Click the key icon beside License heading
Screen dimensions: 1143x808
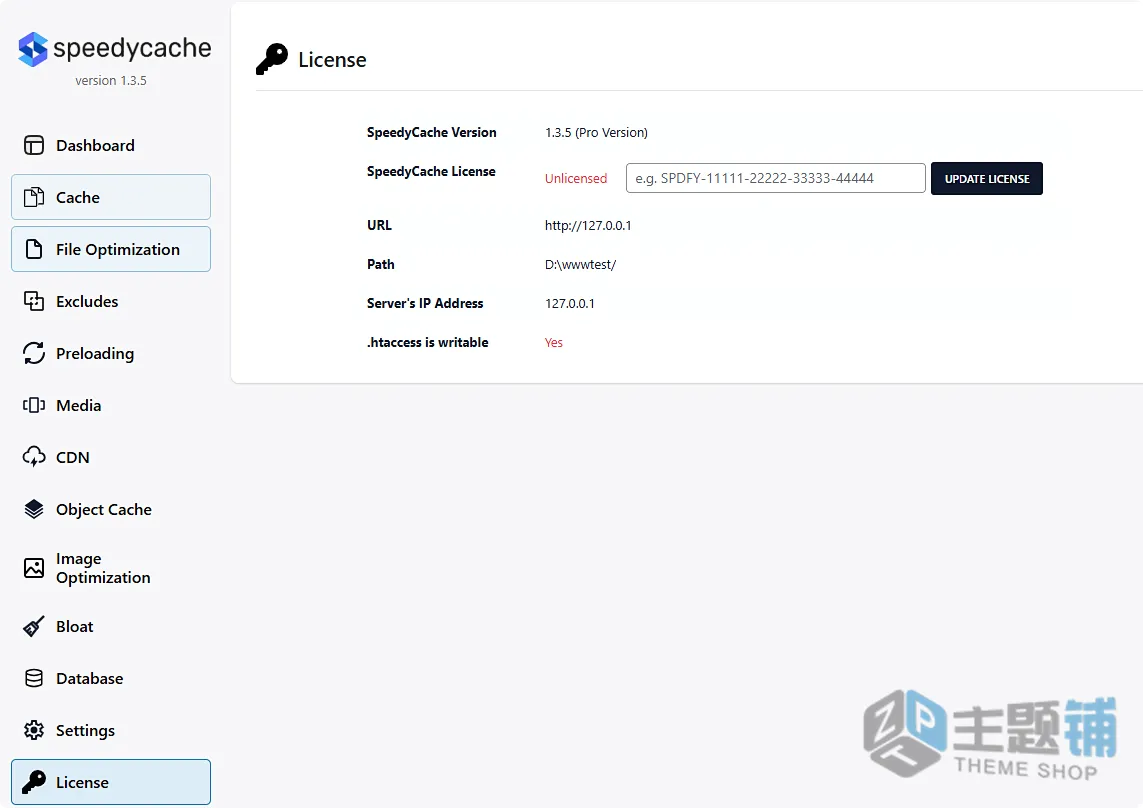tap(272, 59)
